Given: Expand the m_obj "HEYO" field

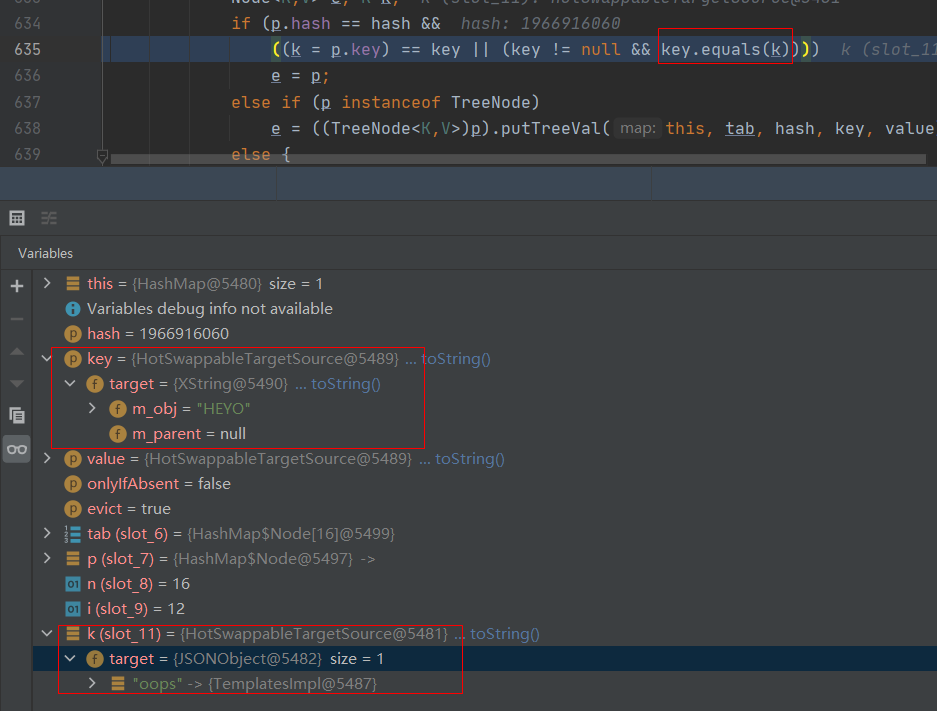Looking at the screenshot, I should pos(93,409).
